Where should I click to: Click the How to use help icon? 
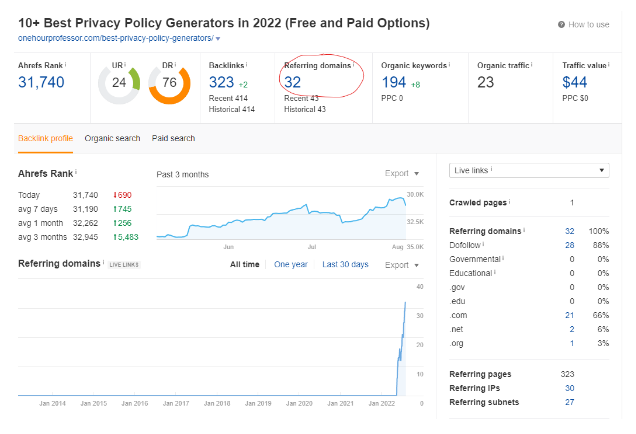[x=561, y=25]
